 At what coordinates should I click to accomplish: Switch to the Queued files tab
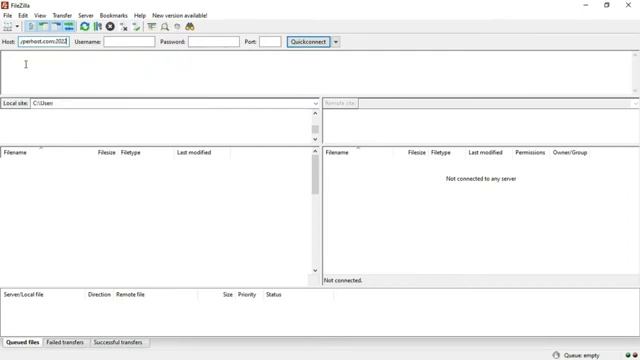tap(22, 342)
